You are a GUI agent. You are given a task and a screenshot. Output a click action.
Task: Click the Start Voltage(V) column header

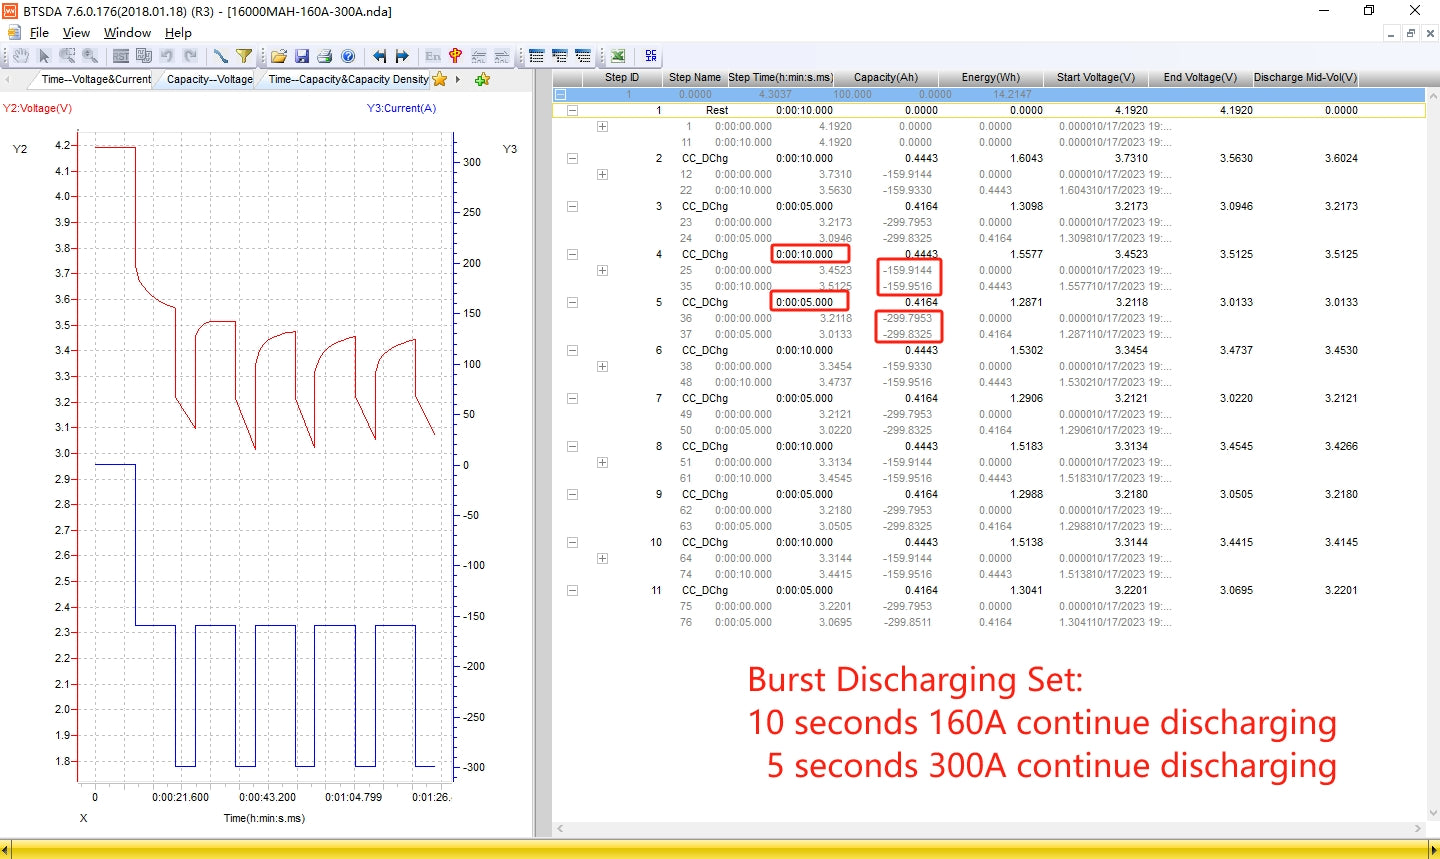click(x=1095, y=77)
